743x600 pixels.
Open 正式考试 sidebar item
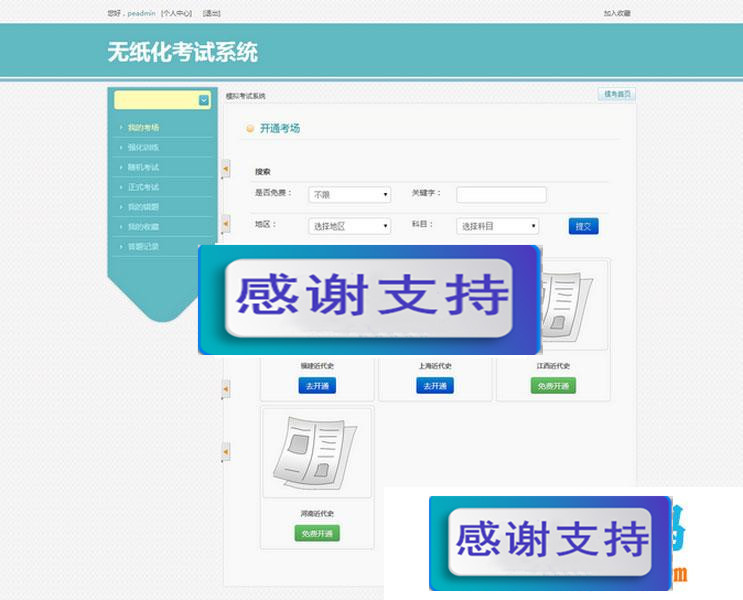143,187
